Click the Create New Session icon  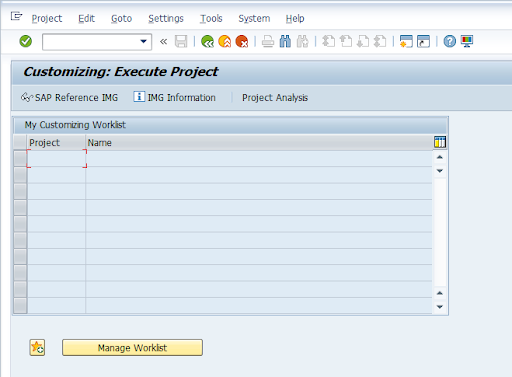[x=406, y=42]
